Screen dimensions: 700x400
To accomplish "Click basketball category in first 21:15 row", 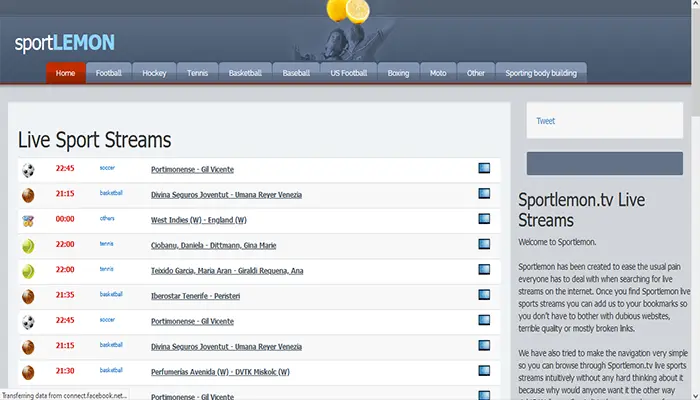I will pos(111,193).
